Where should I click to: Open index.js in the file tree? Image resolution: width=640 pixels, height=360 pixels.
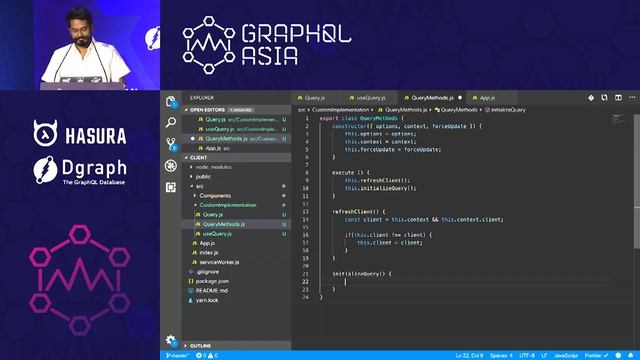click(x=236, y=253)
